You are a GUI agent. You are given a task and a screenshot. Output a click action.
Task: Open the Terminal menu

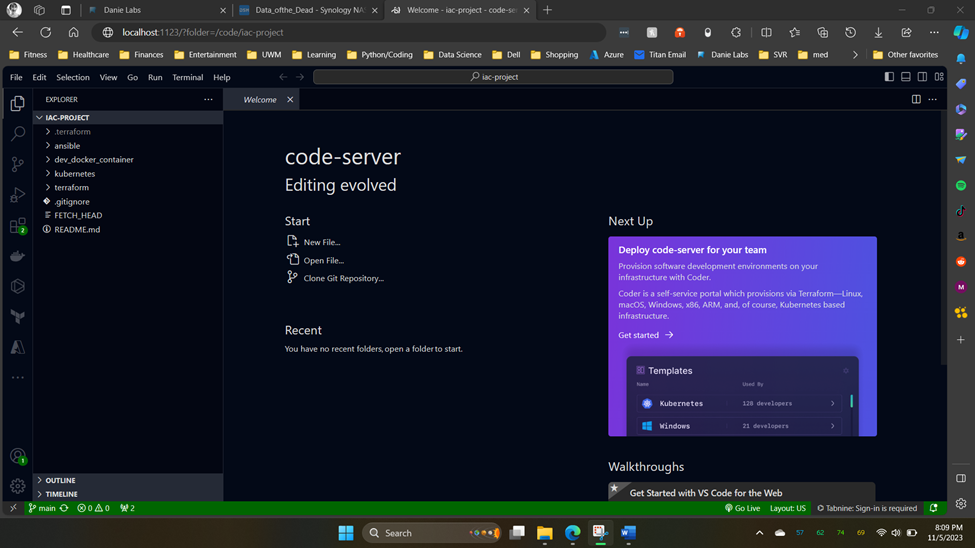click(188, 77)
